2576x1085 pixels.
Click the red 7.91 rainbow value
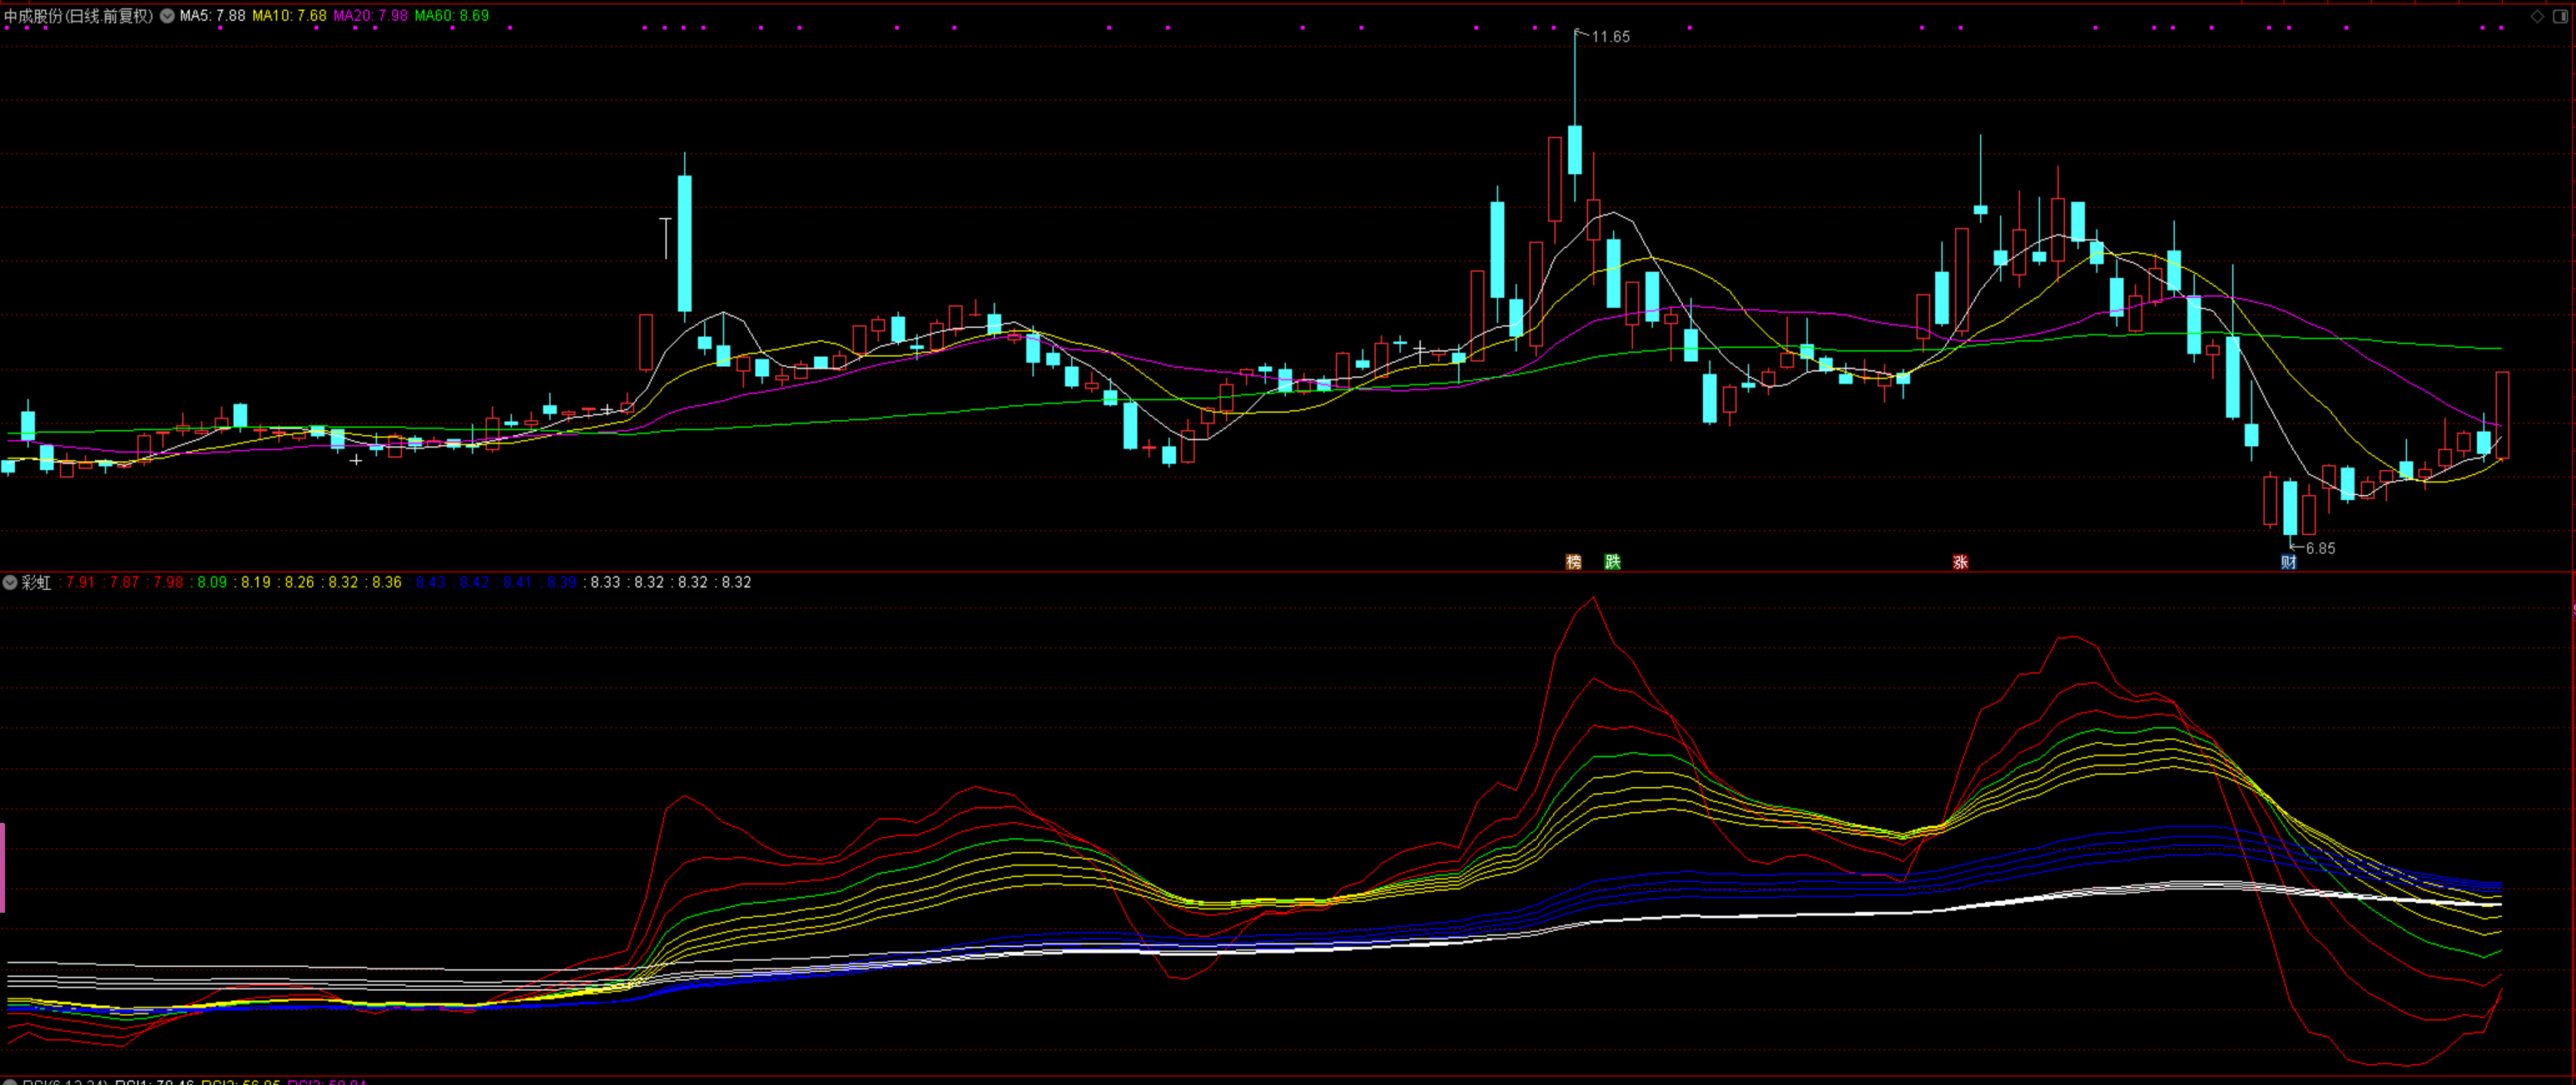point(80,582)
